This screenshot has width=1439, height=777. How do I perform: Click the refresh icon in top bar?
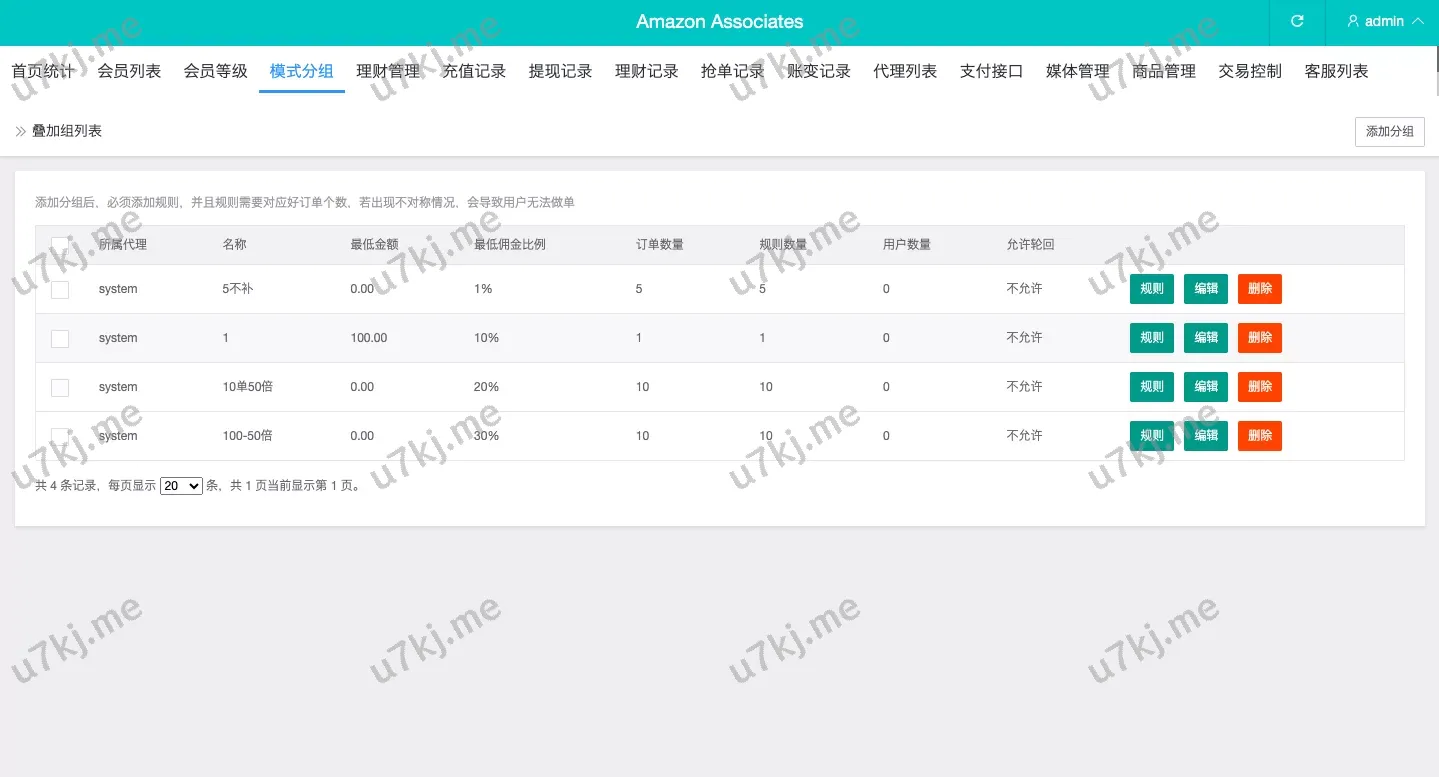(x=1297, y=21)
